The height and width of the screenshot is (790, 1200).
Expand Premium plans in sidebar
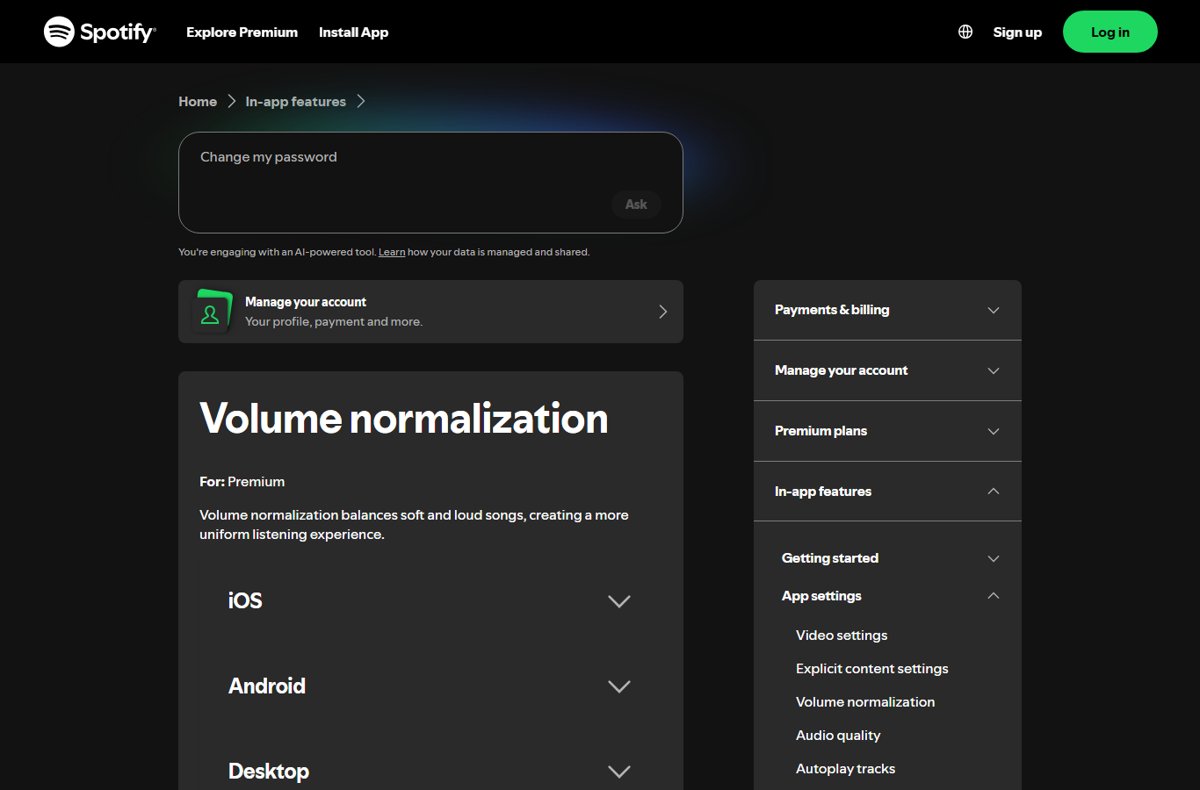(887, 431)
